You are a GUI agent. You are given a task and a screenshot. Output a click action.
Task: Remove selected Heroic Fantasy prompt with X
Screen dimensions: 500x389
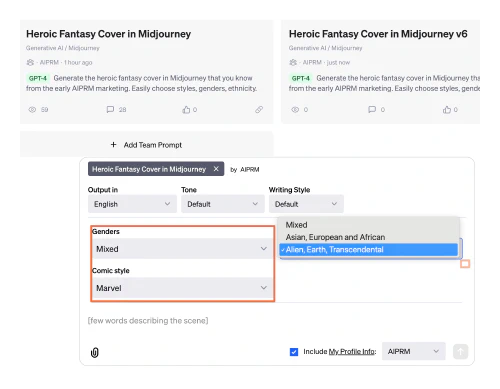pos(216,169)
